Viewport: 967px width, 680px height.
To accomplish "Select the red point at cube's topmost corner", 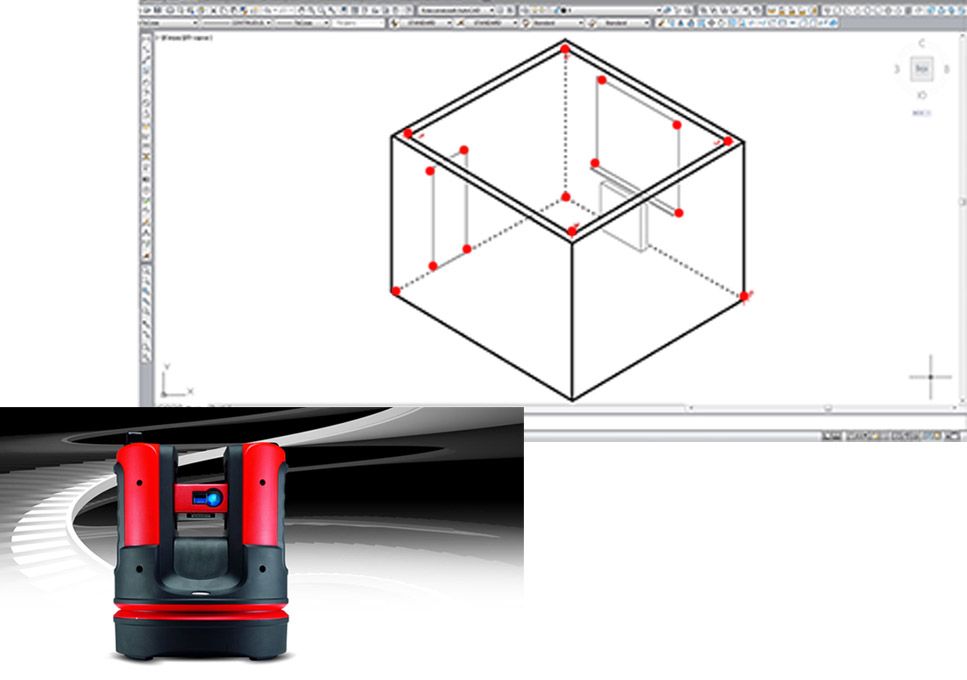I will pyautogui.click(x=565, y=49).
